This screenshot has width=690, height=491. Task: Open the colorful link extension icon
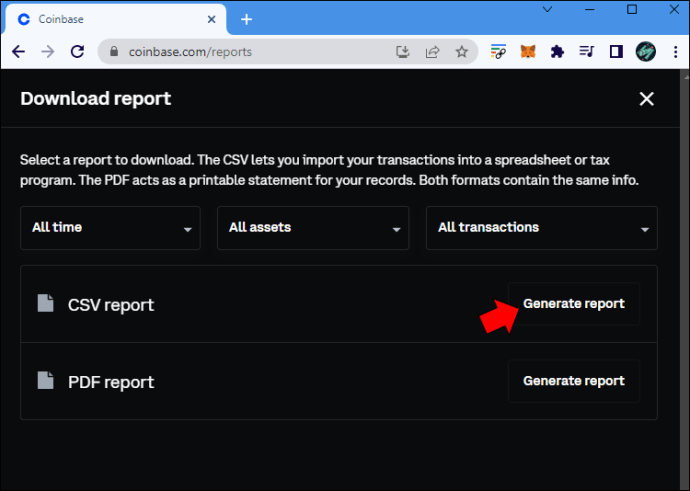(x=498, y=52)
